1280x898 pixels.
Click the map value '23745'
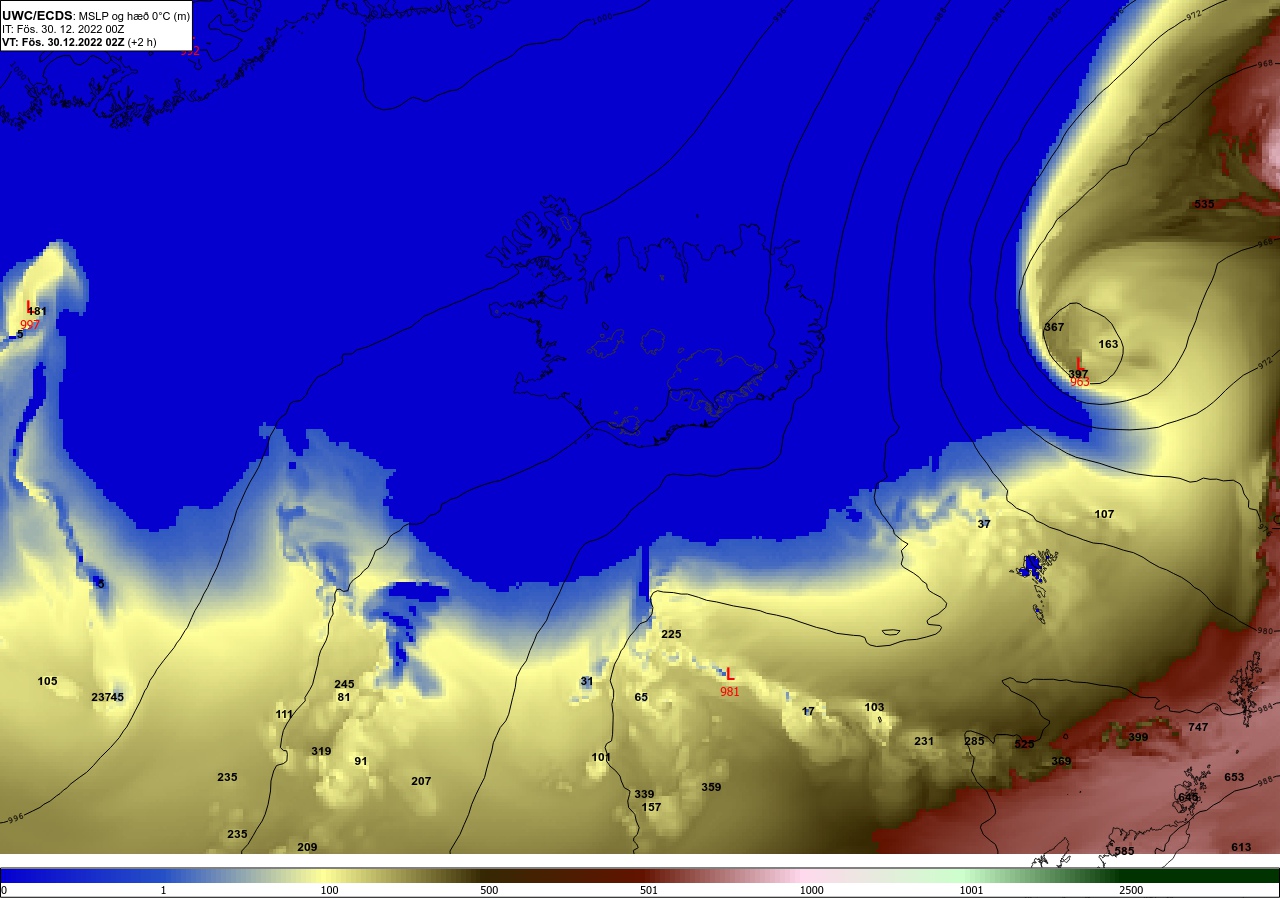(107, 697)
